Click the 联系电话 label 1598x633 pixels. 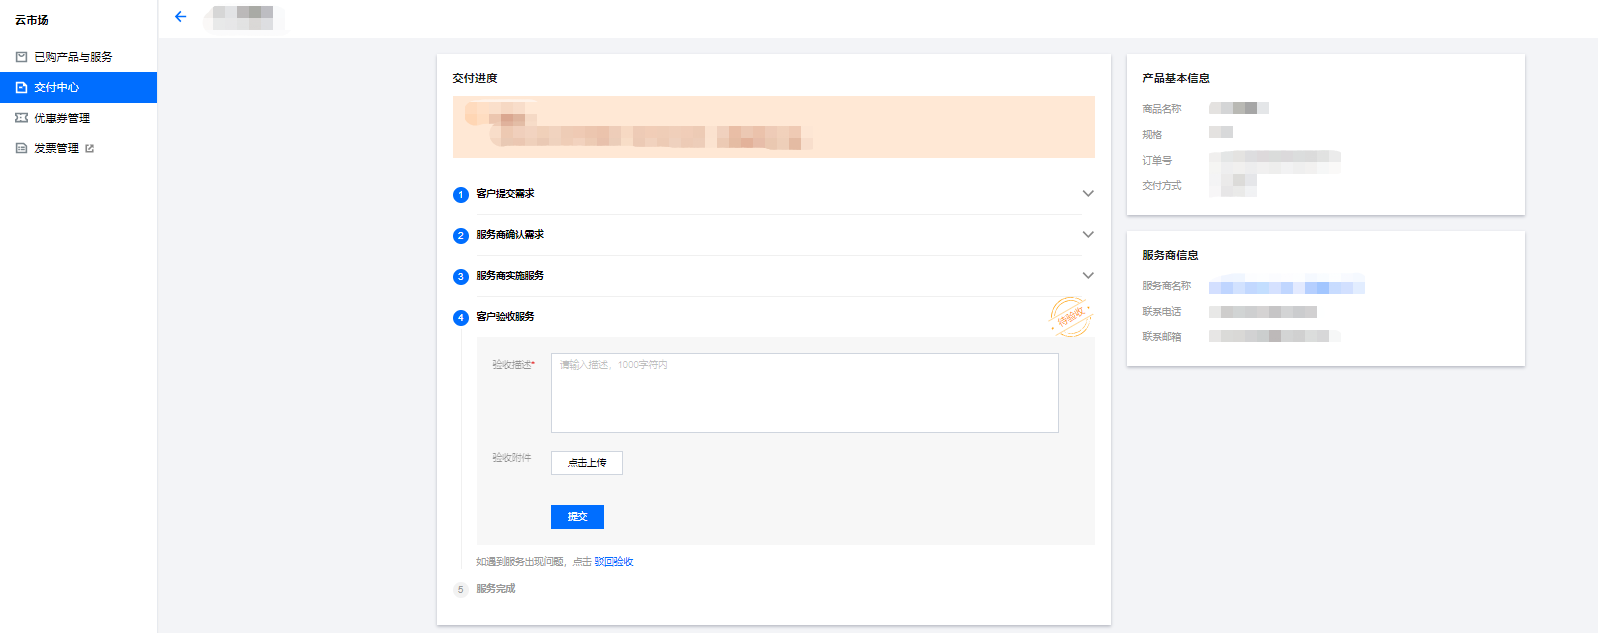(x=1162, y=312)
